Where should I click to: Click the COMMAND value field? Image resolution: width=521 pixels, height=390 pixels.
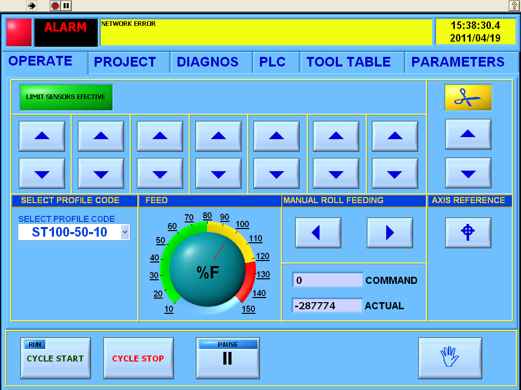(x=327, y=280)
